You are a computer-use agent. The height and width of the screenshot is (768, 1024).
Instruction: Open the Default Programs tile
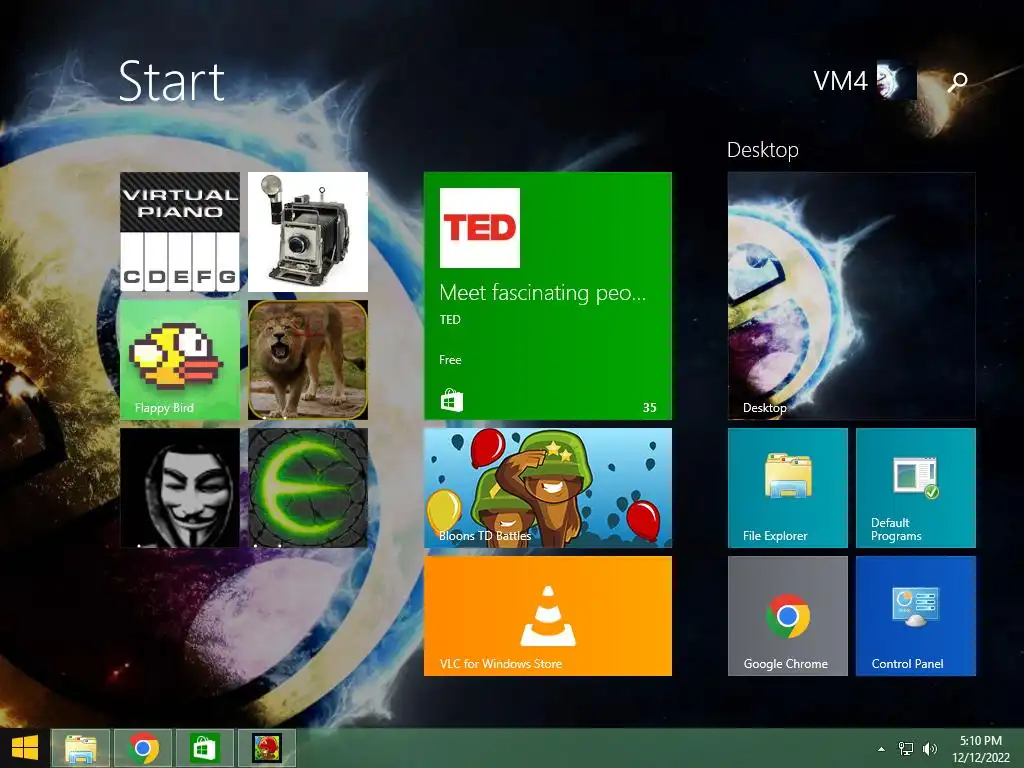[x=916, y=488]
